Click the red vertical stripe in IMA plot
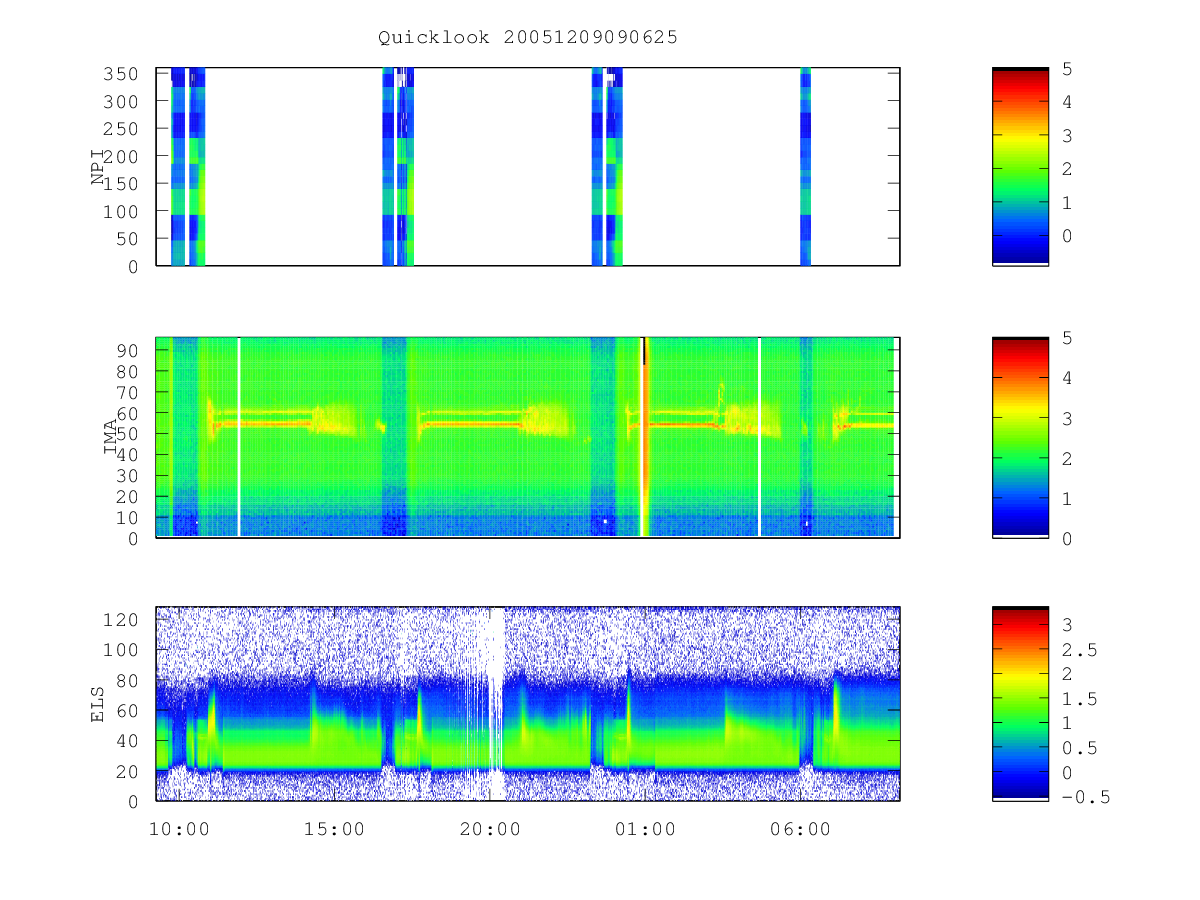 (645, 437)
